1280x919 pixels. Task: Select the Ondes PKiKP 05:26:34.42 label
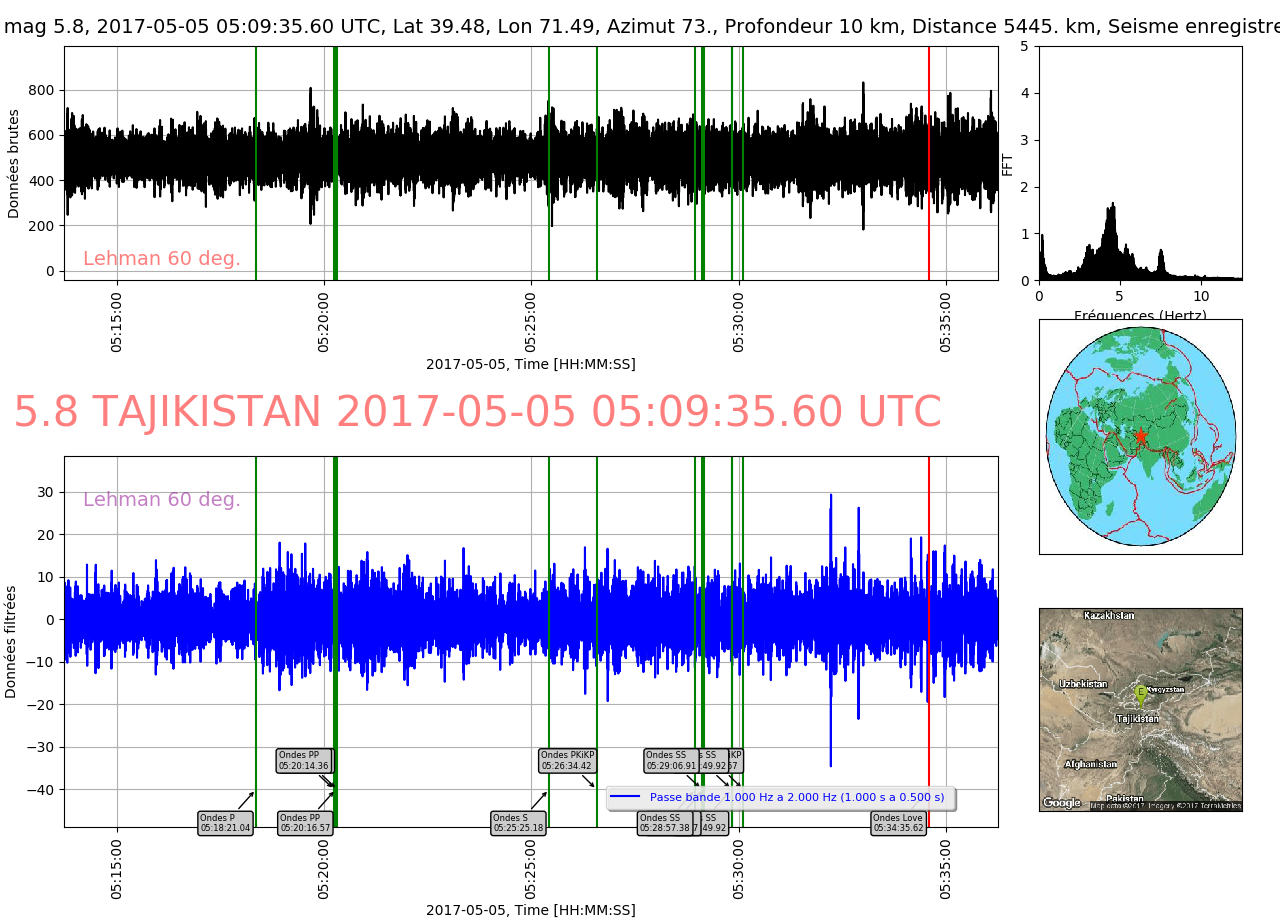(x=567, y=761)
